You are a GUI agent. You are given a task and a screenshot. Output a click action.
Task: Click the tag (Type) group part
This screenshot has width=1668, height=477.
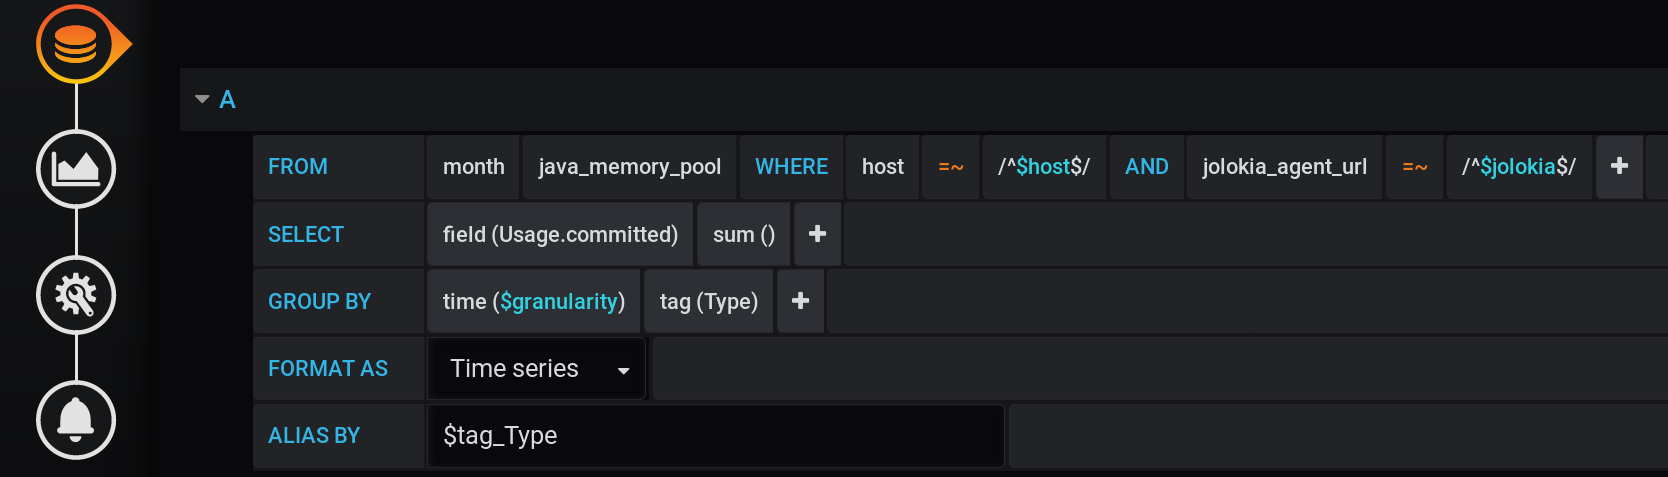[x=709, y=301]
